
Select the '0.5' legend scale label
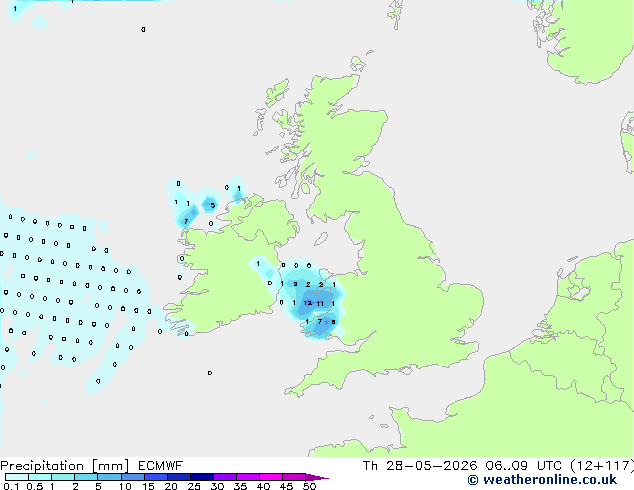[35, 486]
